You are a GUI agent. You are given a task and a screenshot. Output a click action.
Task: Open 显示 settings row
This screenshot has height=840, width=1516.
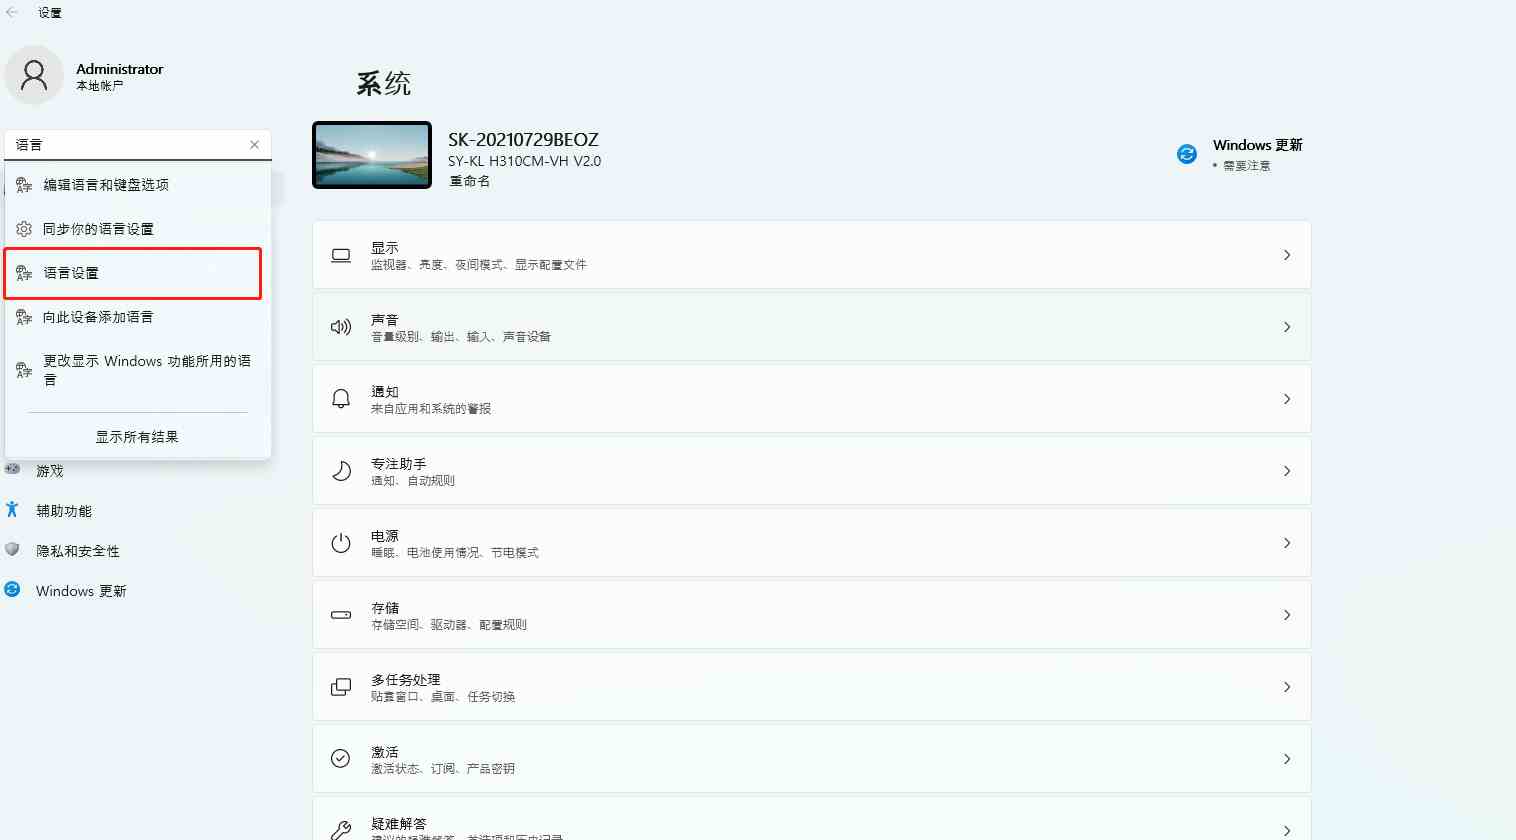coord(811,255)
